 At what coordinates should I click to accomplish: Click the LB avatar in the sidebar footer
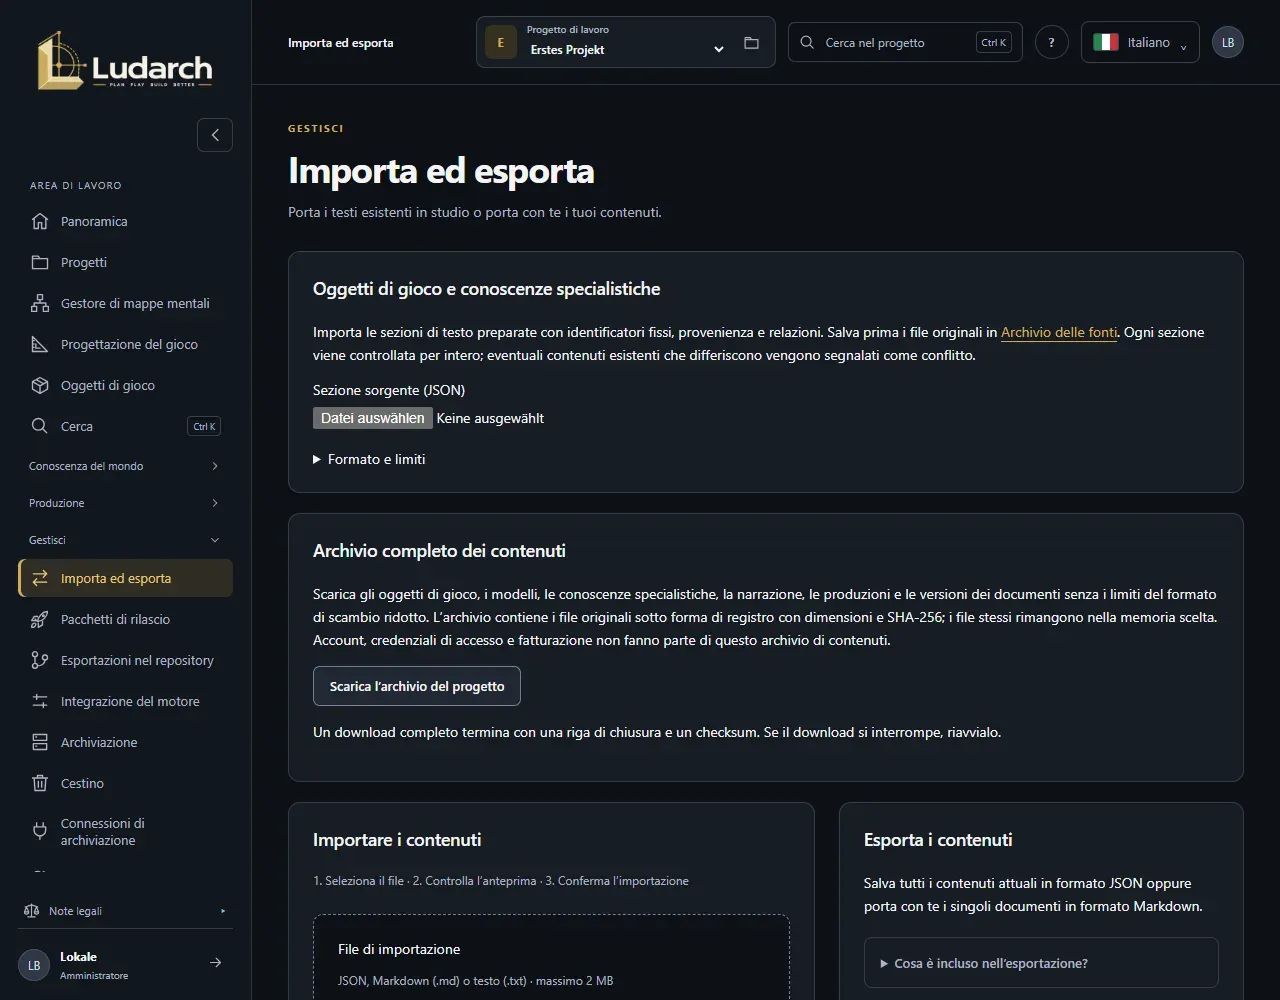[34, 965]
